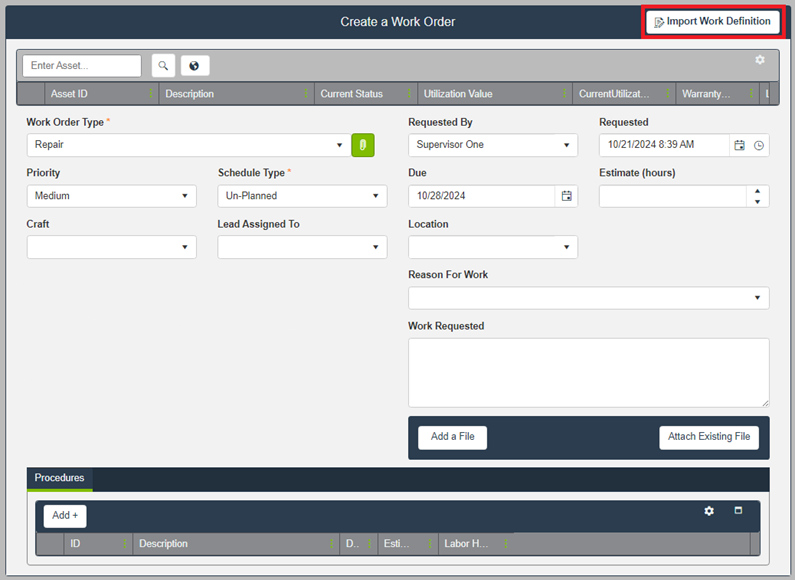
Task: Open the Reason For Work dropdown
Action: [757, 298]
